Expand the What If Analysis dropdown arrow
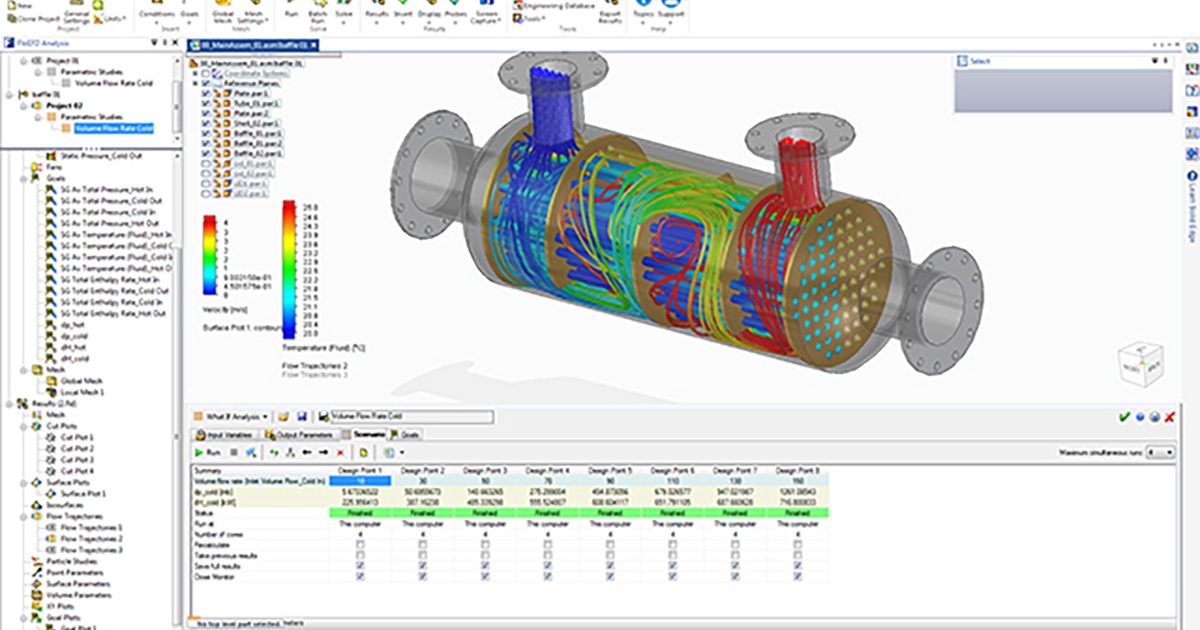This screenshot has width=1200, height=630. 265,416
